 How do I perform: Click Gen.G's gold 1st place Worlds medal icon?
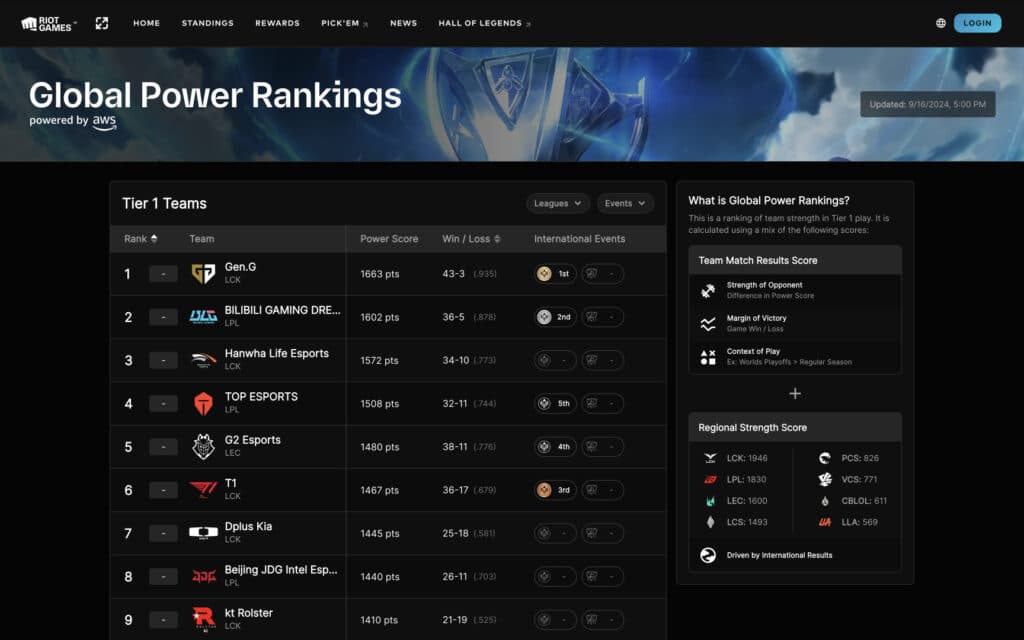544,273
